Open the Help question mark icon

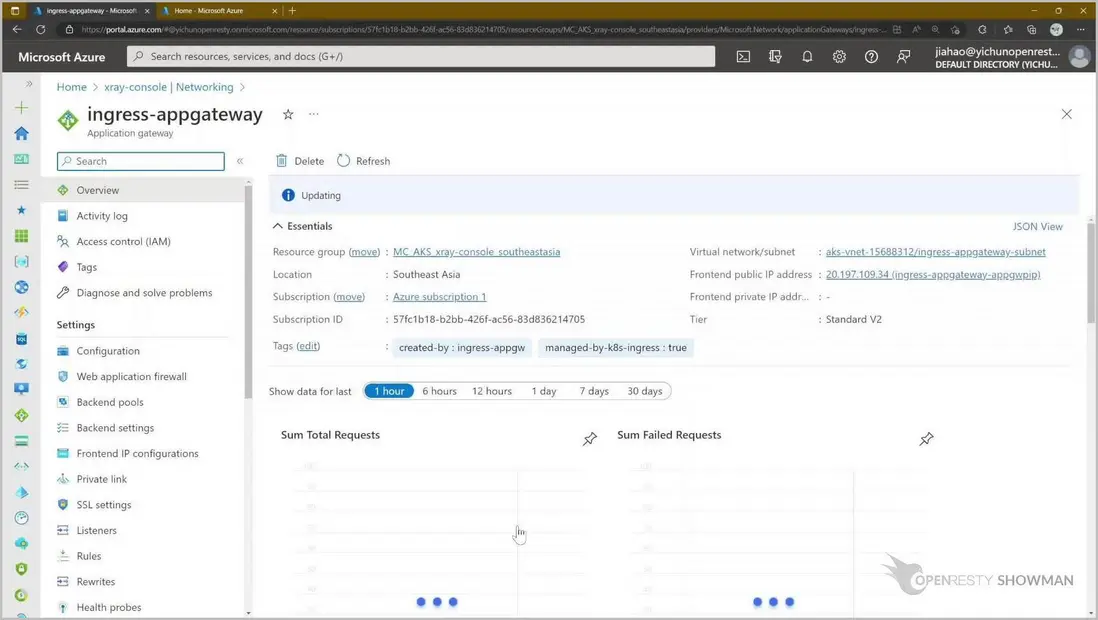pos(871,57)
